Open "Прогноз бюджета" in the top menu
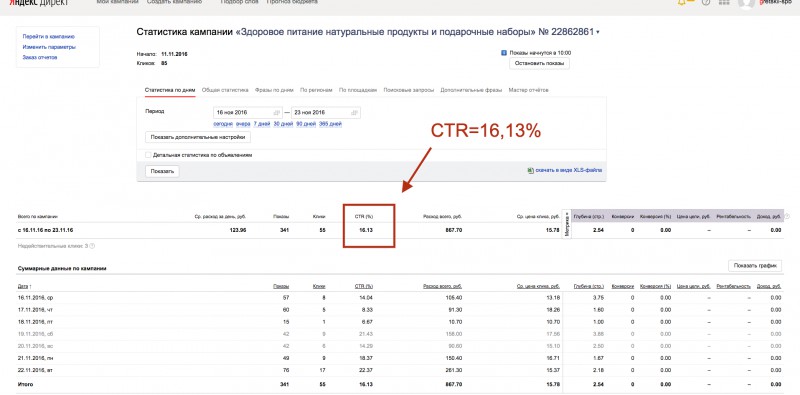 tap(292, 2)
